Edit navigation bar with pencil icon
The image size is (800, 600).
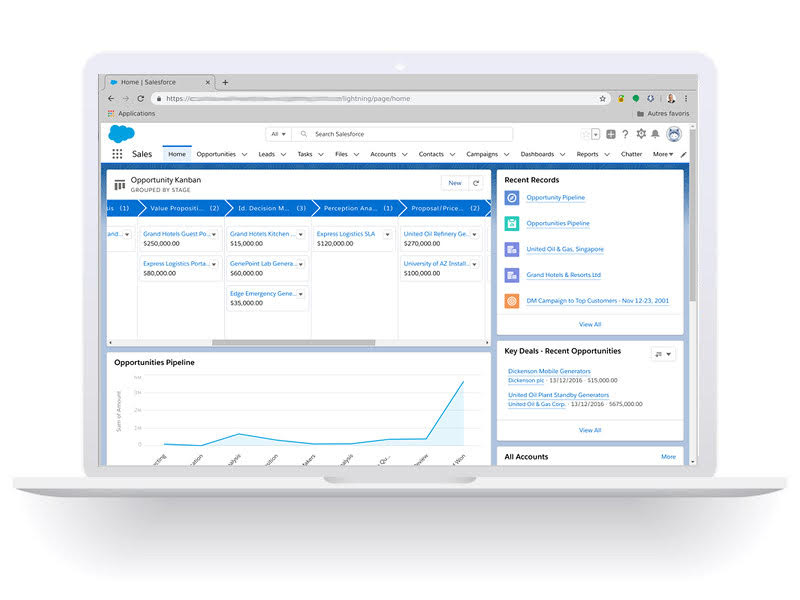click(684, 154)
